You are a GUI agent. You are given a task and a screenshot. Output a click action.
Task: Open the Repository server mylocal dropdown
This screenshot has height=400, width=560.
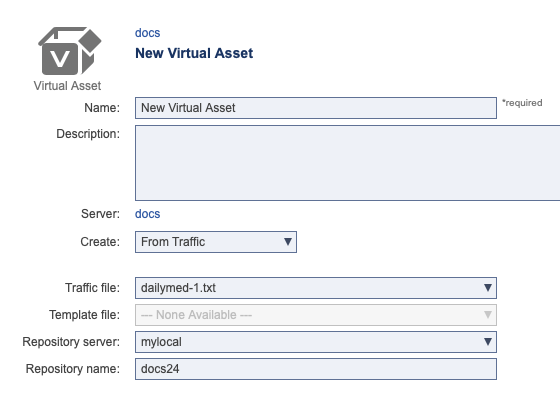(316, 342)
